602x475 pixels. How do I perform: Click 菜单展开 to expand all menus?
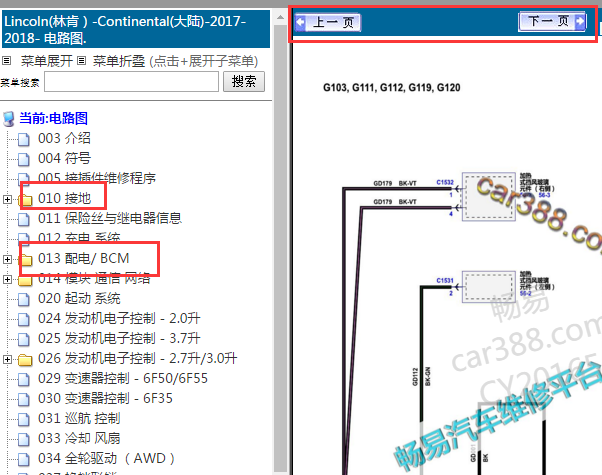click(x=46, y=61)
